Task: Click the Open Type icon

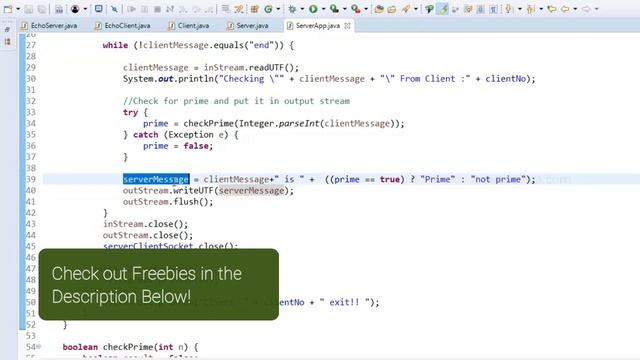Action: tap(379, 9)
